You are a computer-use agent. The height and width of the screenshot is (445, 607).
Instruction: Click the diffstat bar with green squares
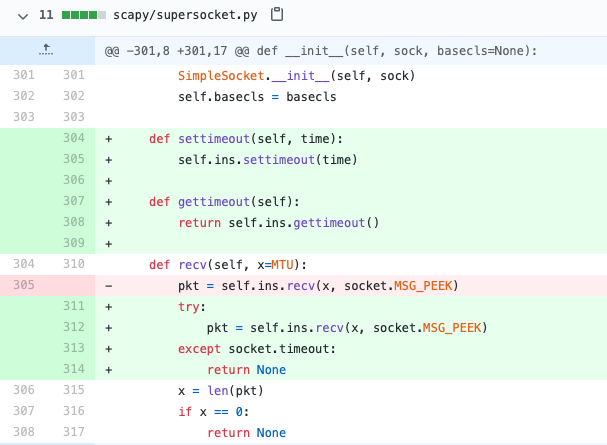click(x=84, y=15)
